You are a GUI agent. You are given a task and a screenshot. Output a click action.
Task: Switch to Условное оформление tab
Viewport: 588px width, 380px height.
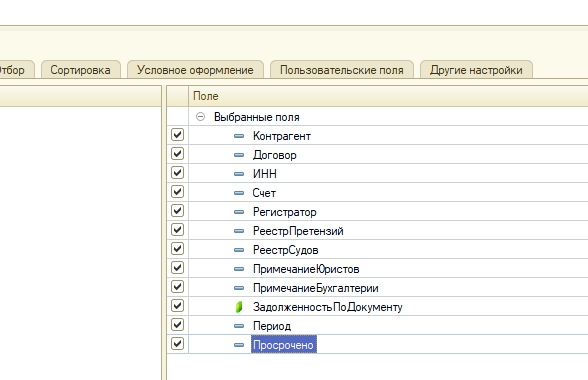point(195,70)
